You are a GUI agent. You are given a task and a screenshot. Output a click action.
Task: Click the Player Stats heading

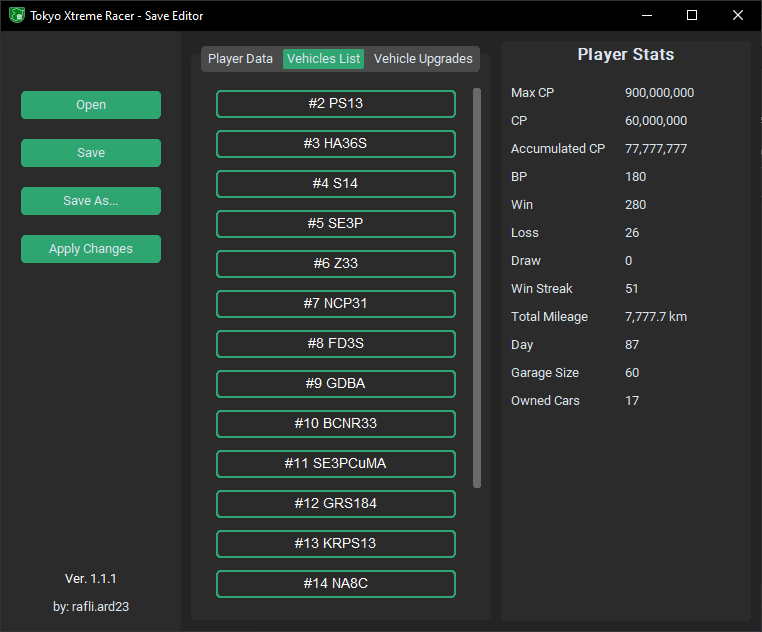(626, 54)
